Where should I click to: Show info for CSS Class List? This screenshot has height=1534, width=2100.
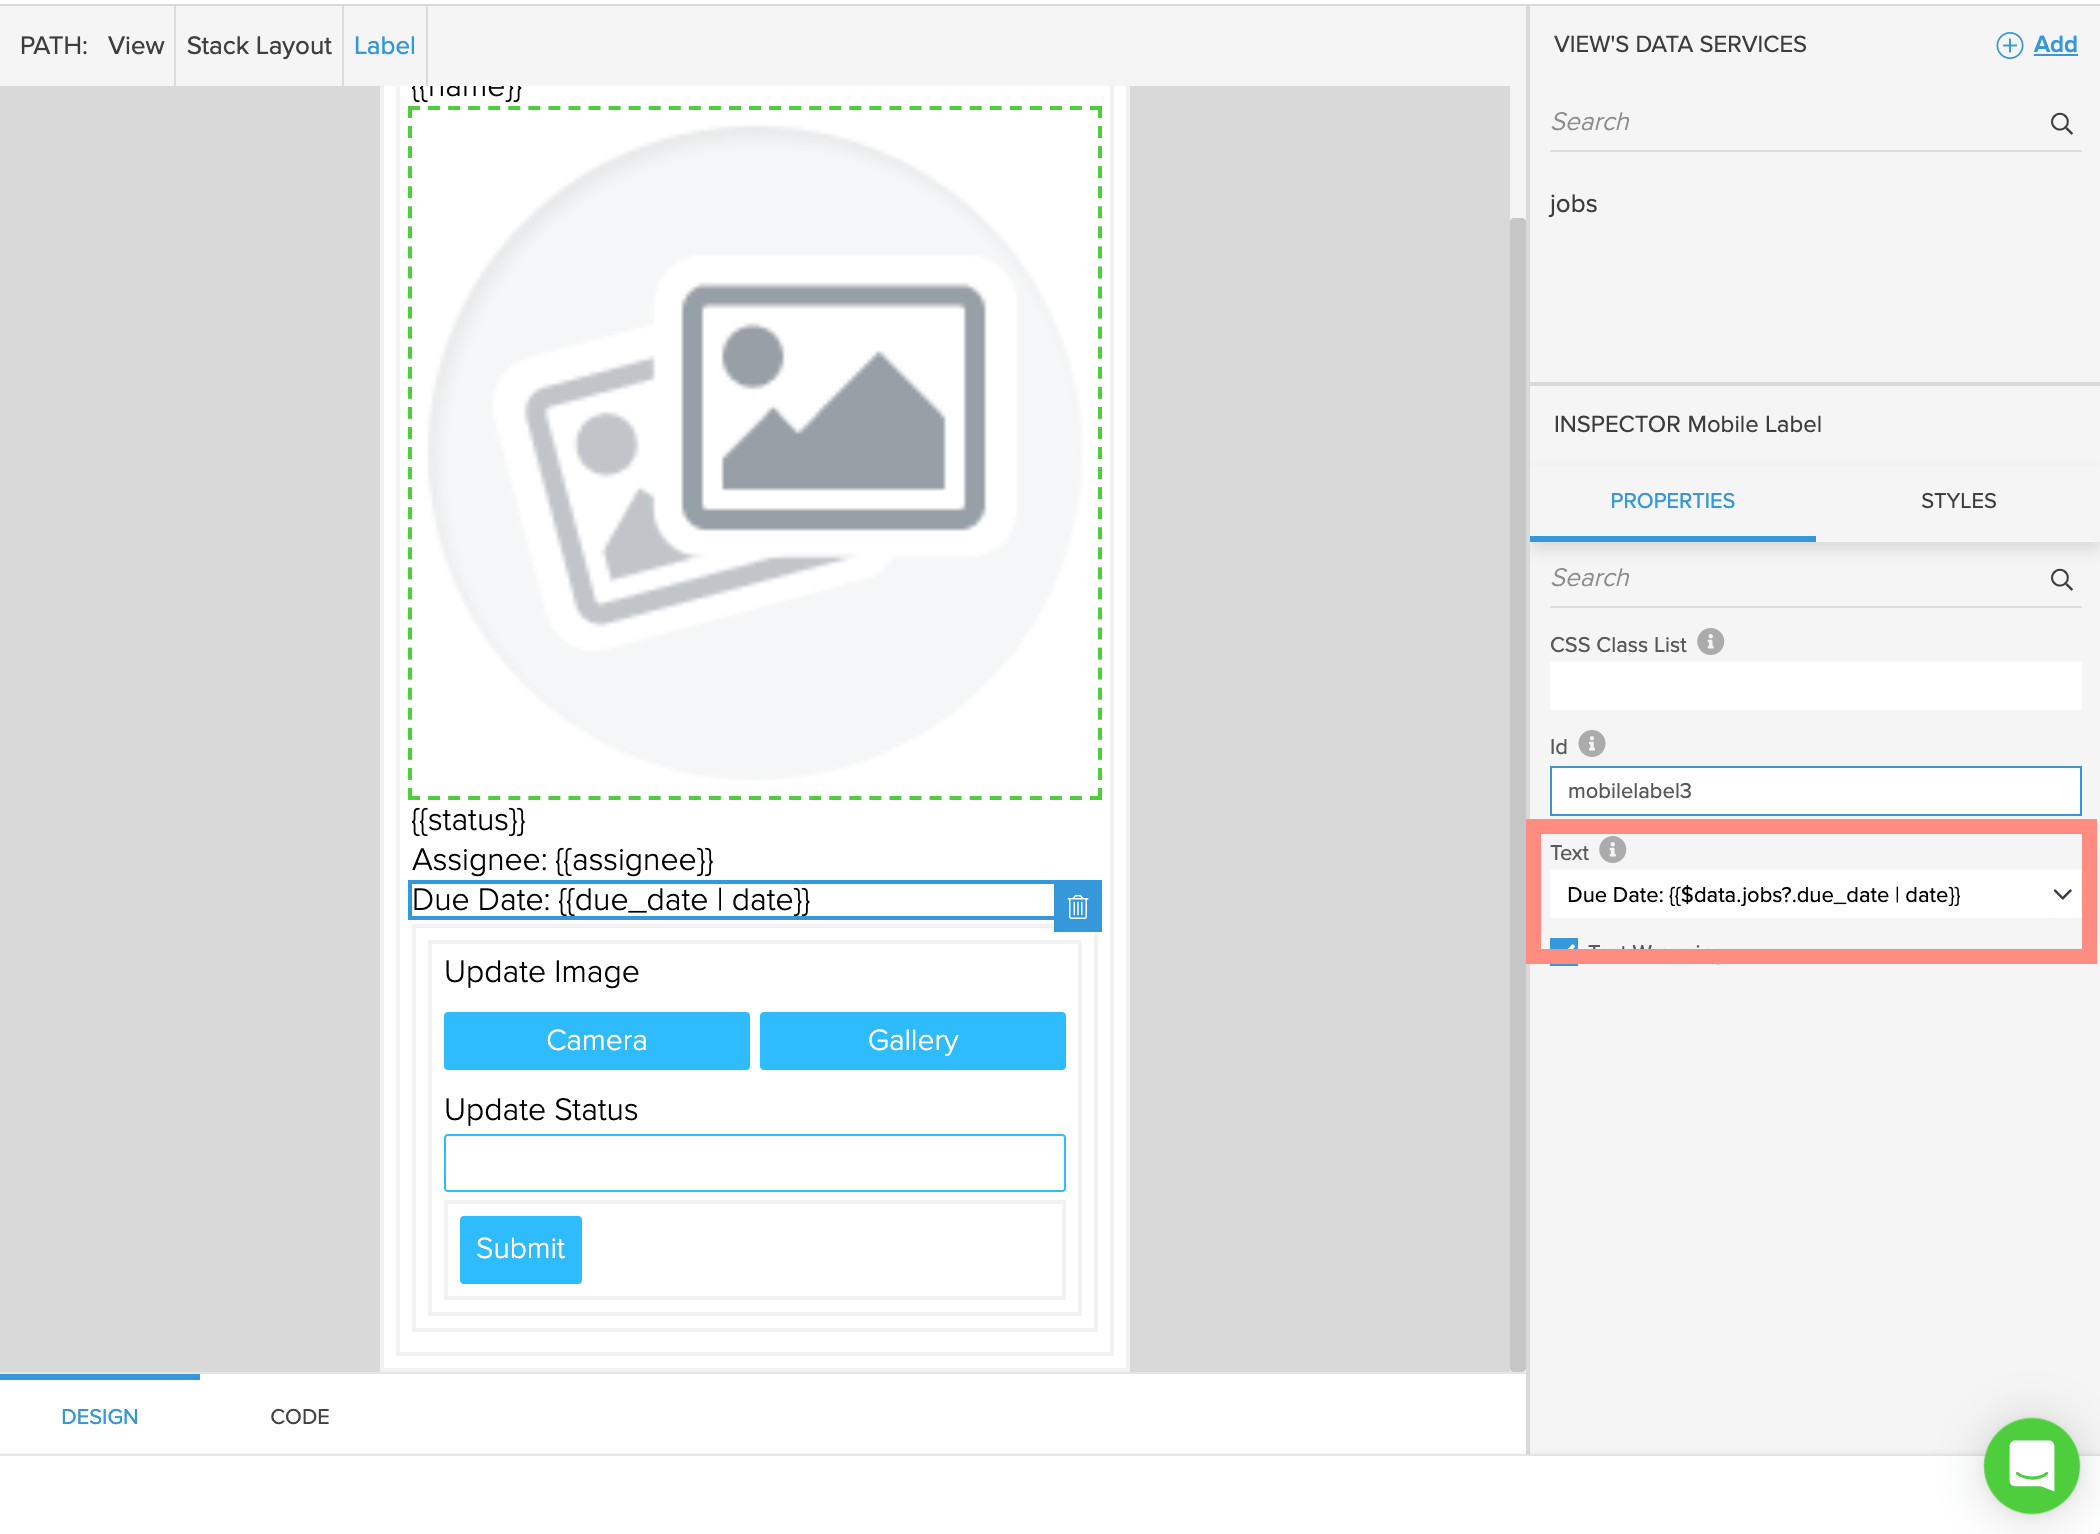click(x=1710, y=642)
